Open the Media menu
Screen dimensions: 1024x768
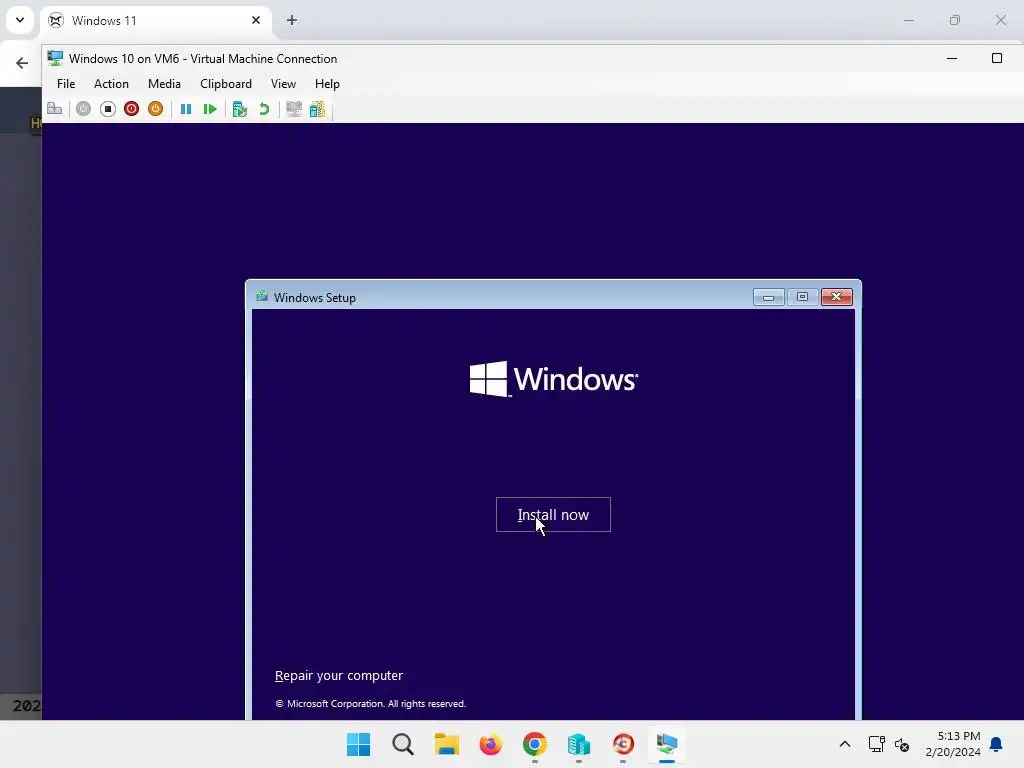[164, 84]
